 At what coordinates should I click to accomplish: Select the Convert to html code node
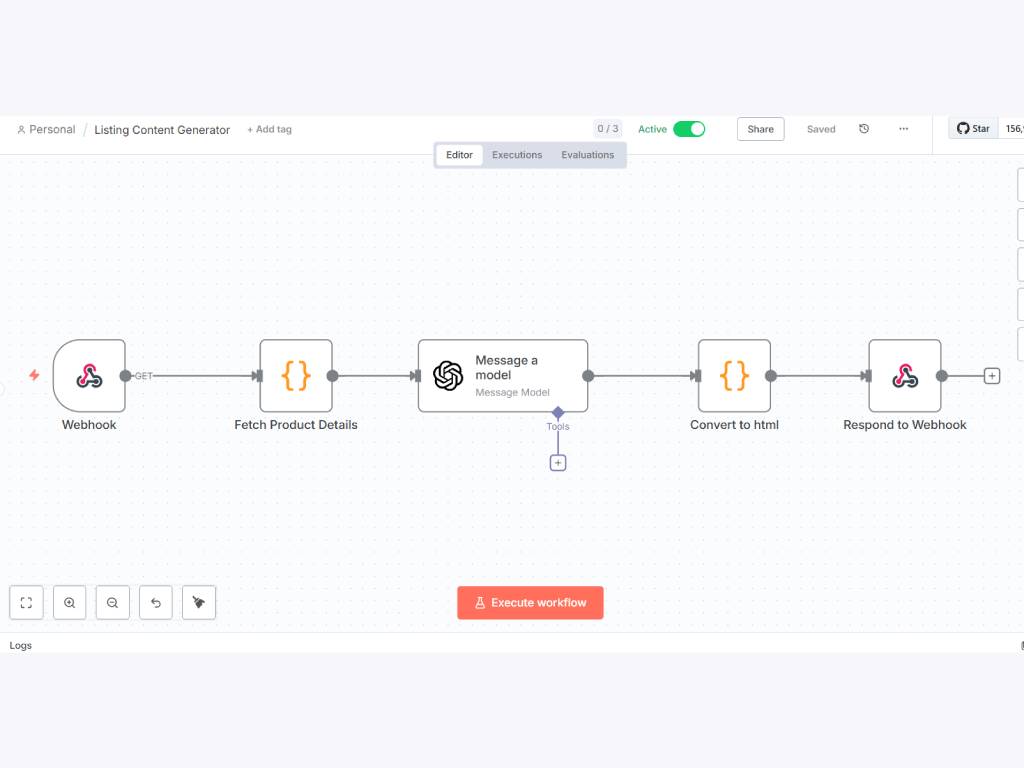[734, 376]
